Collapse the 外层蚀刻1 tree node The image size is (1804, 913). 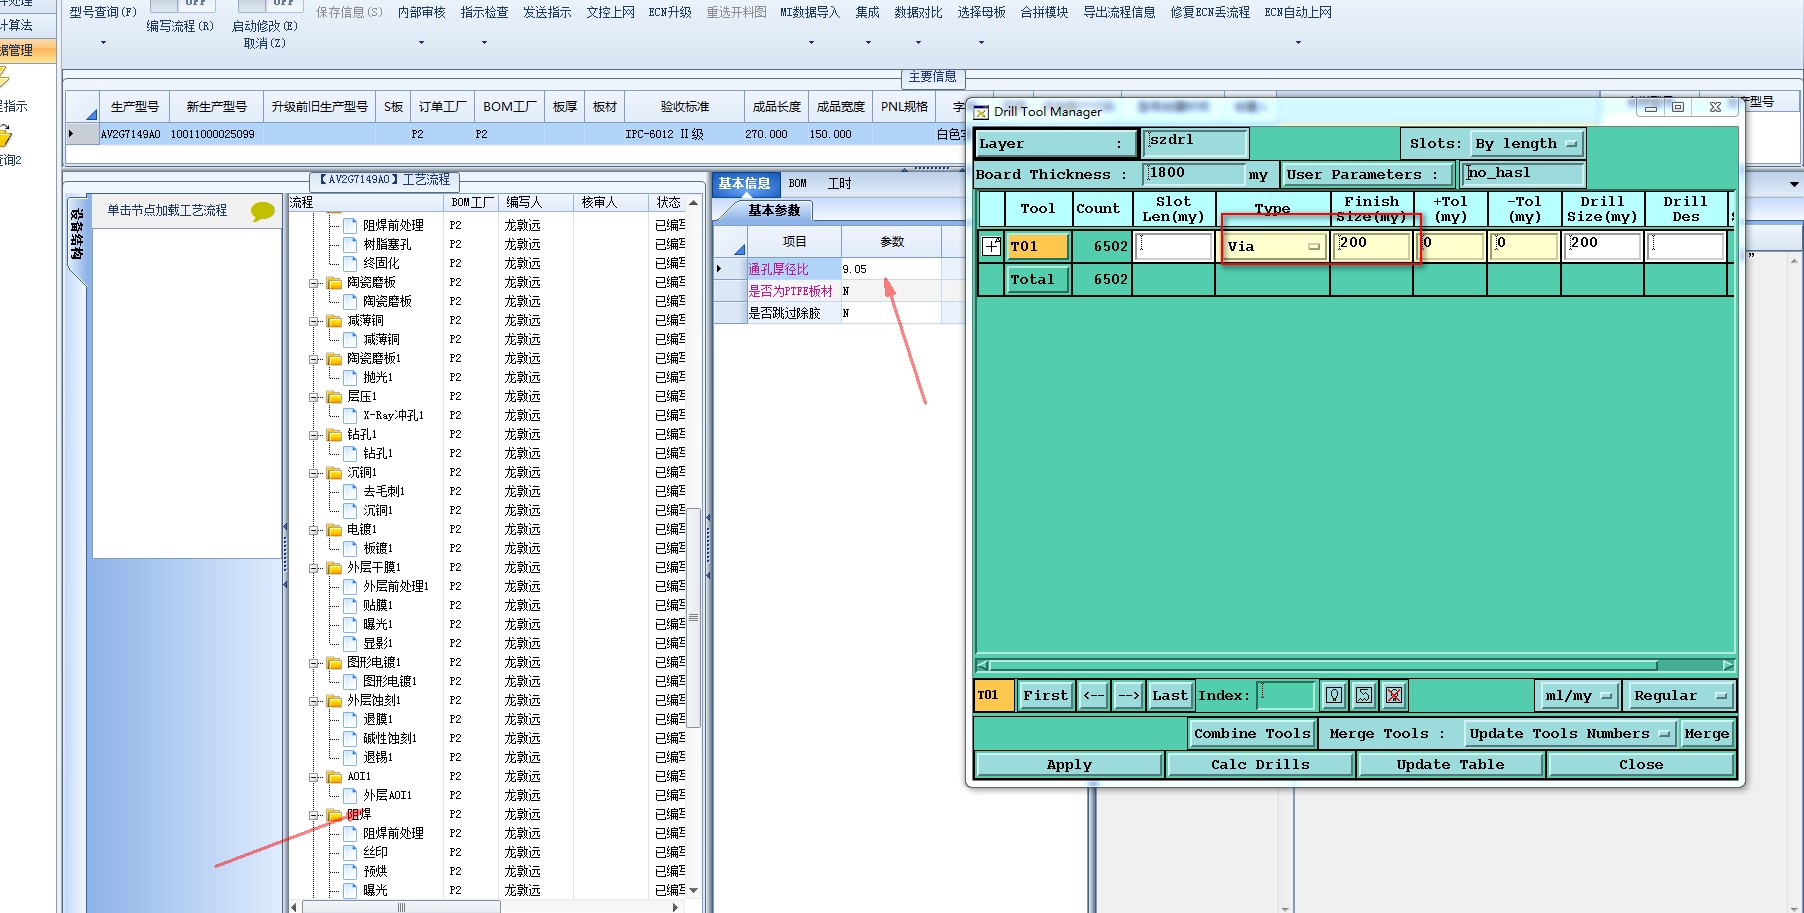pos(313,701)
